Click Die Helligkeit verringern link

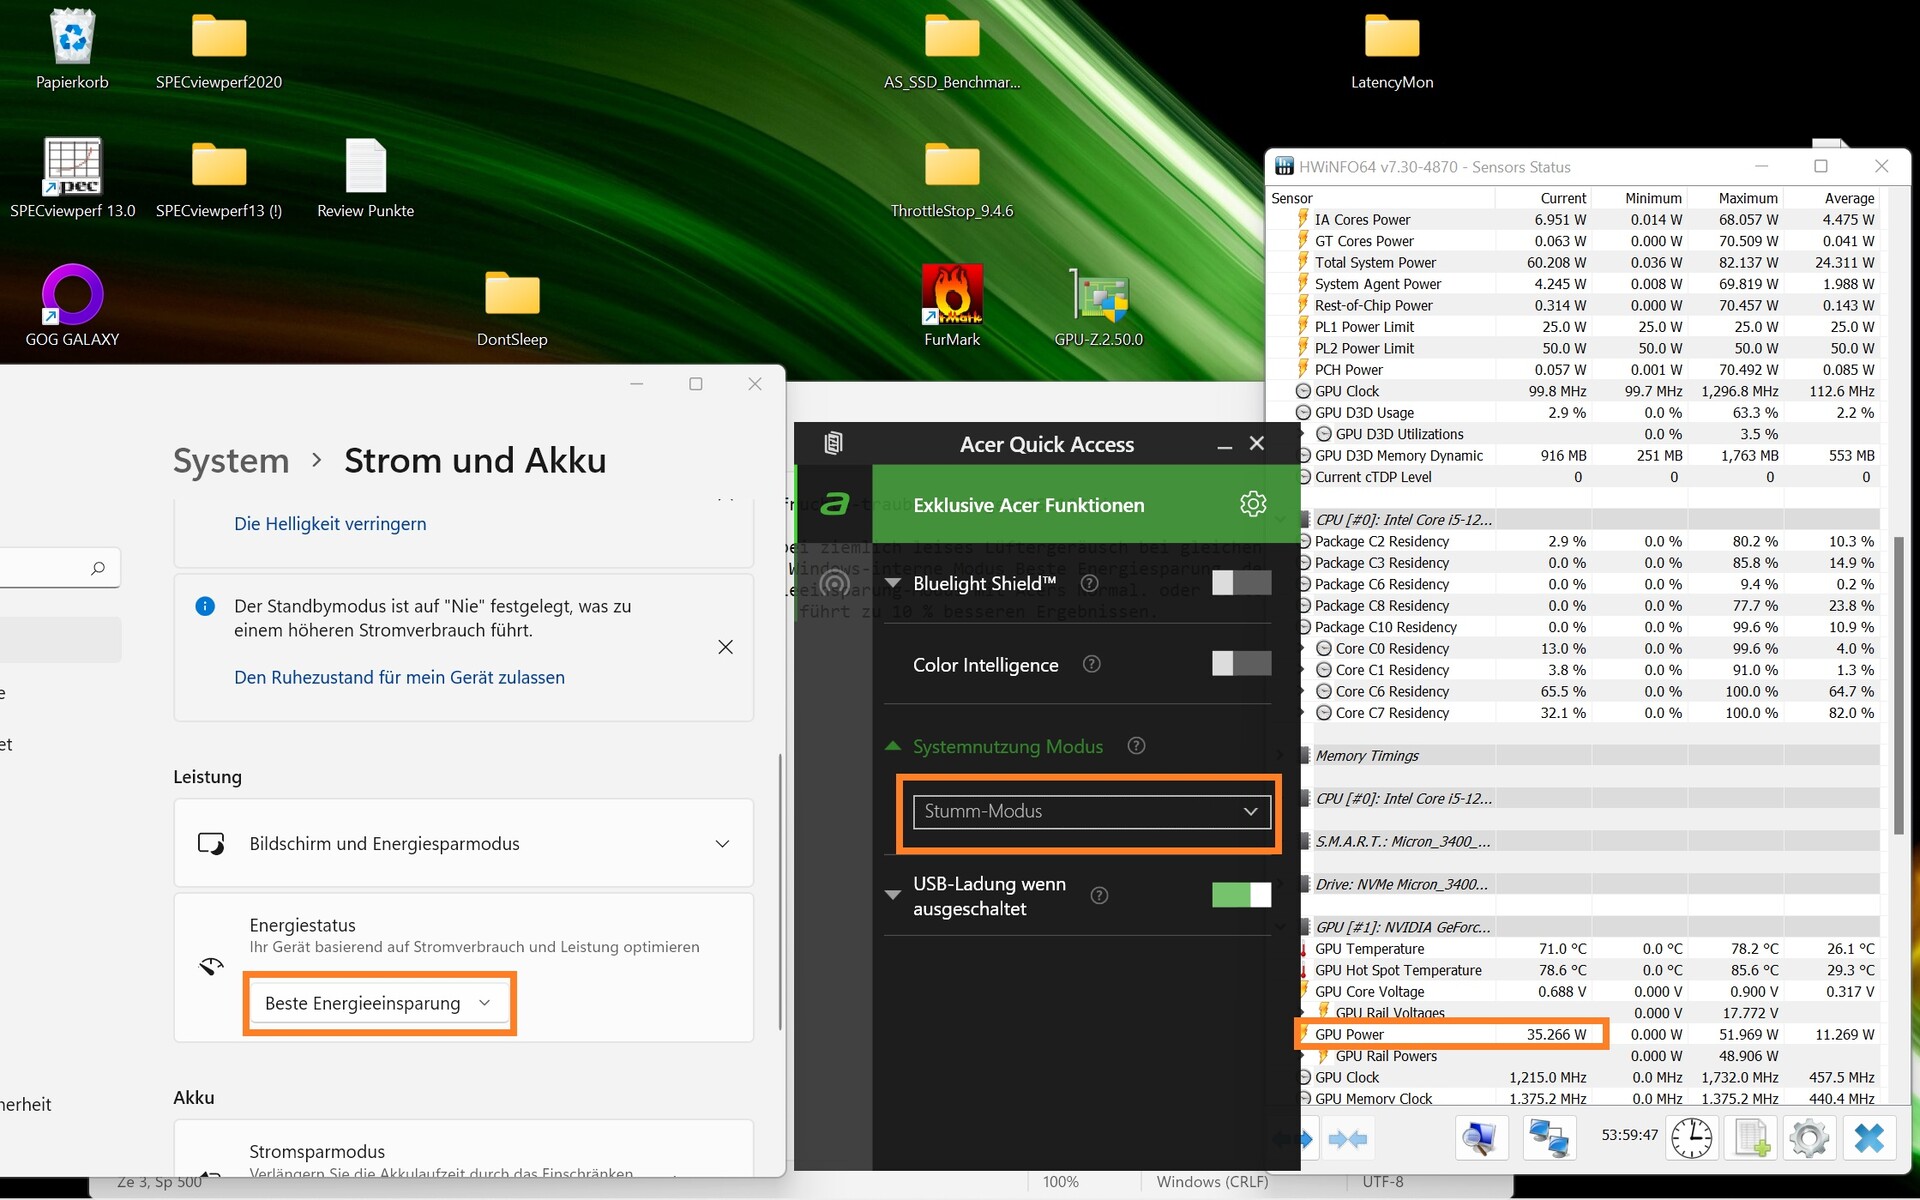point(330,524)
